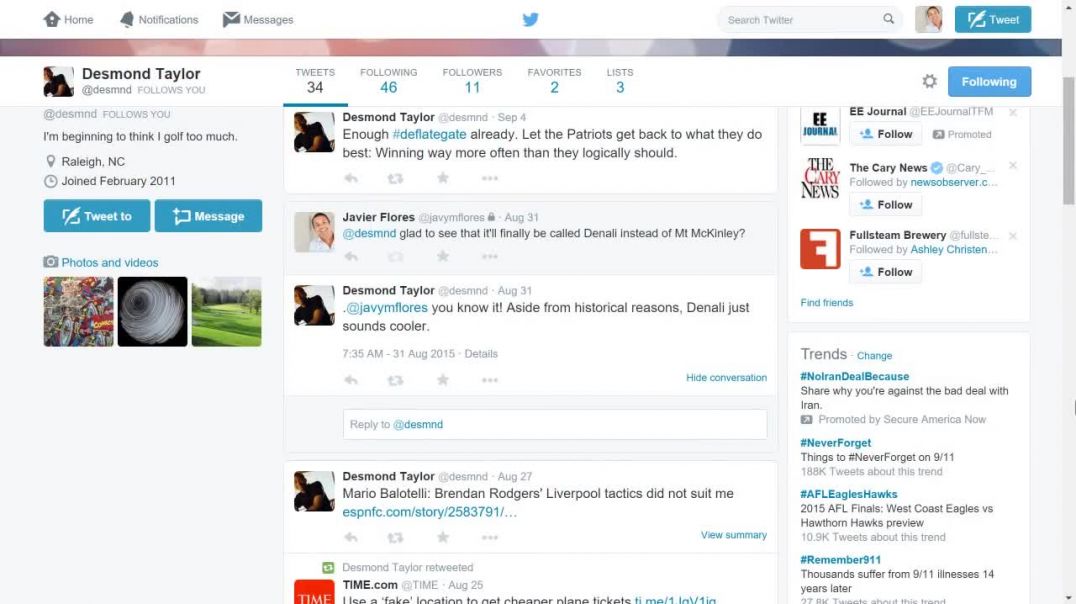Click Find friends link
Screen dimensions: 1076x604
[x=827, y=303]
